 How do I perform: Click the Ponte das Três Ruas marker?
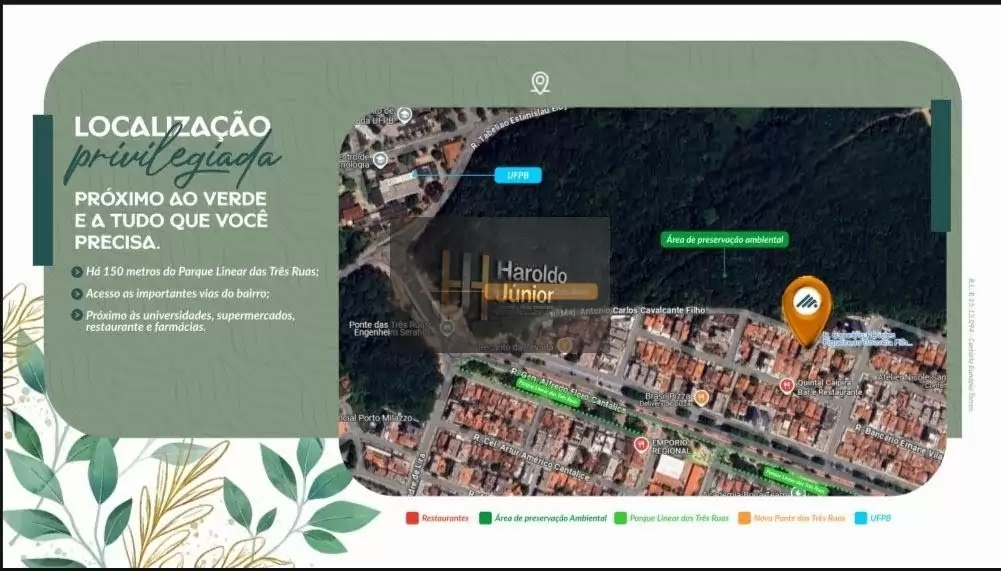tap(447, 326)
